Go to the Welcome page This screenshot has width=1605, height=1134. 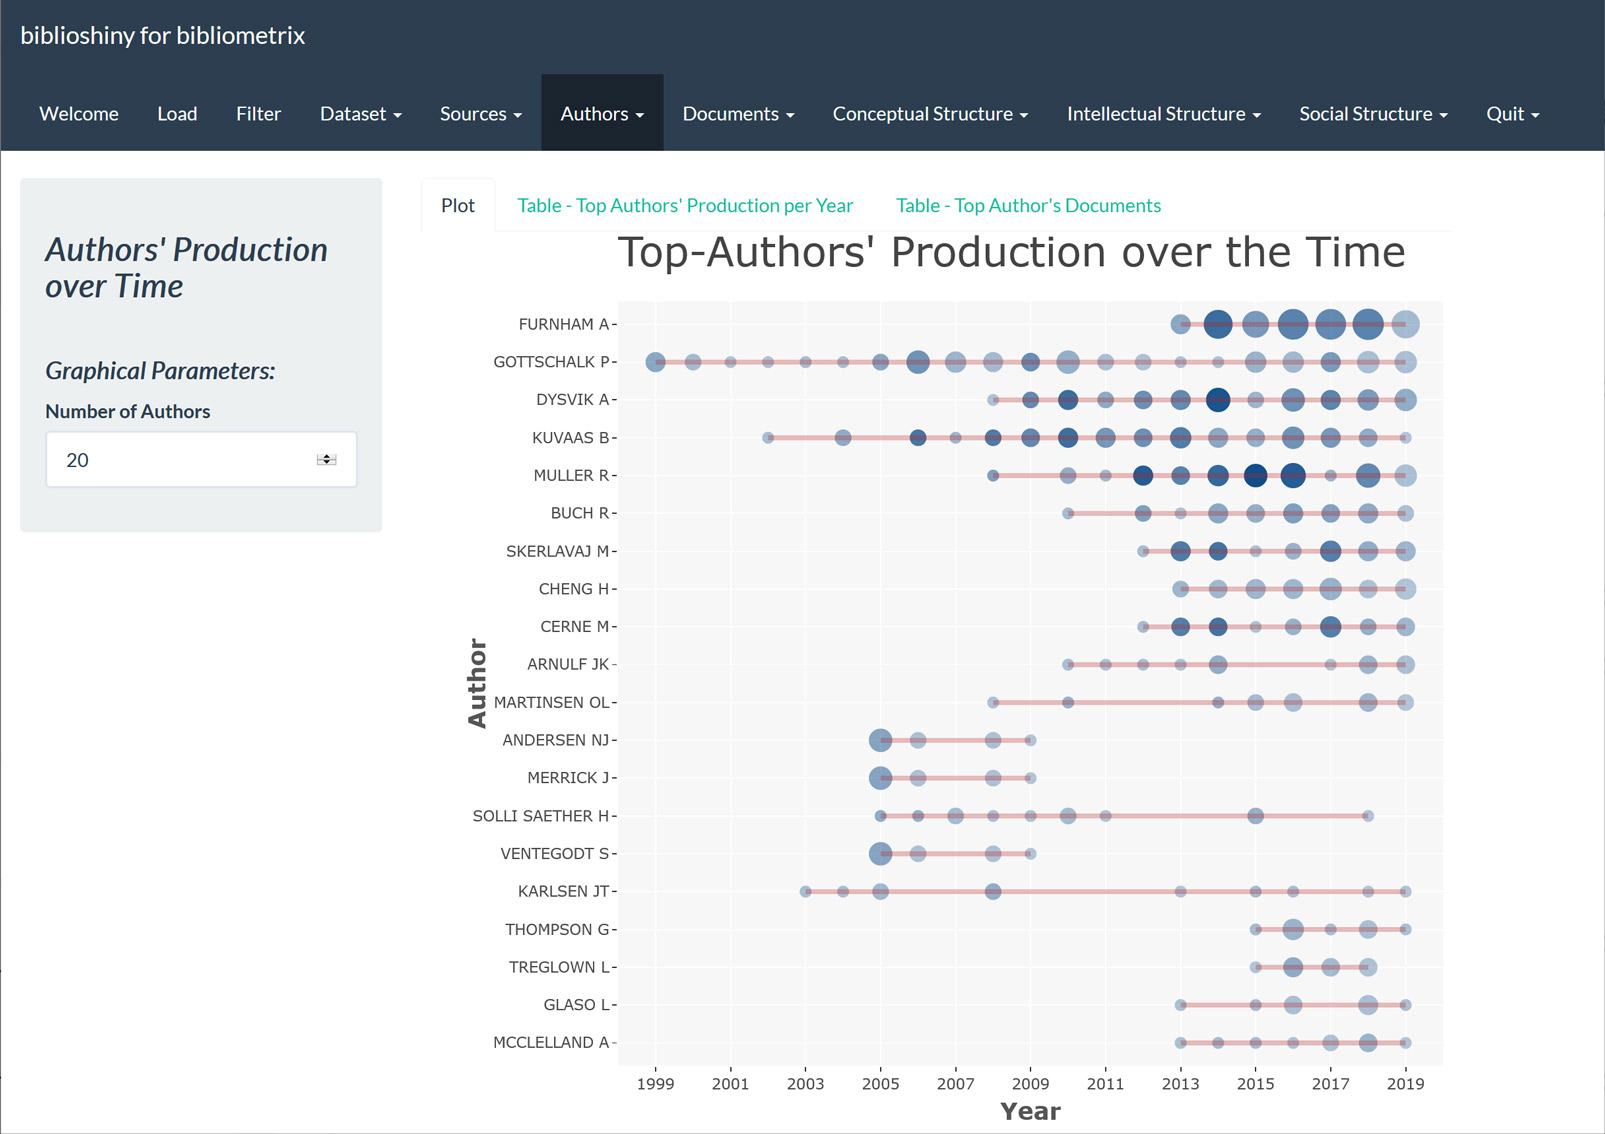click(79, 114)
